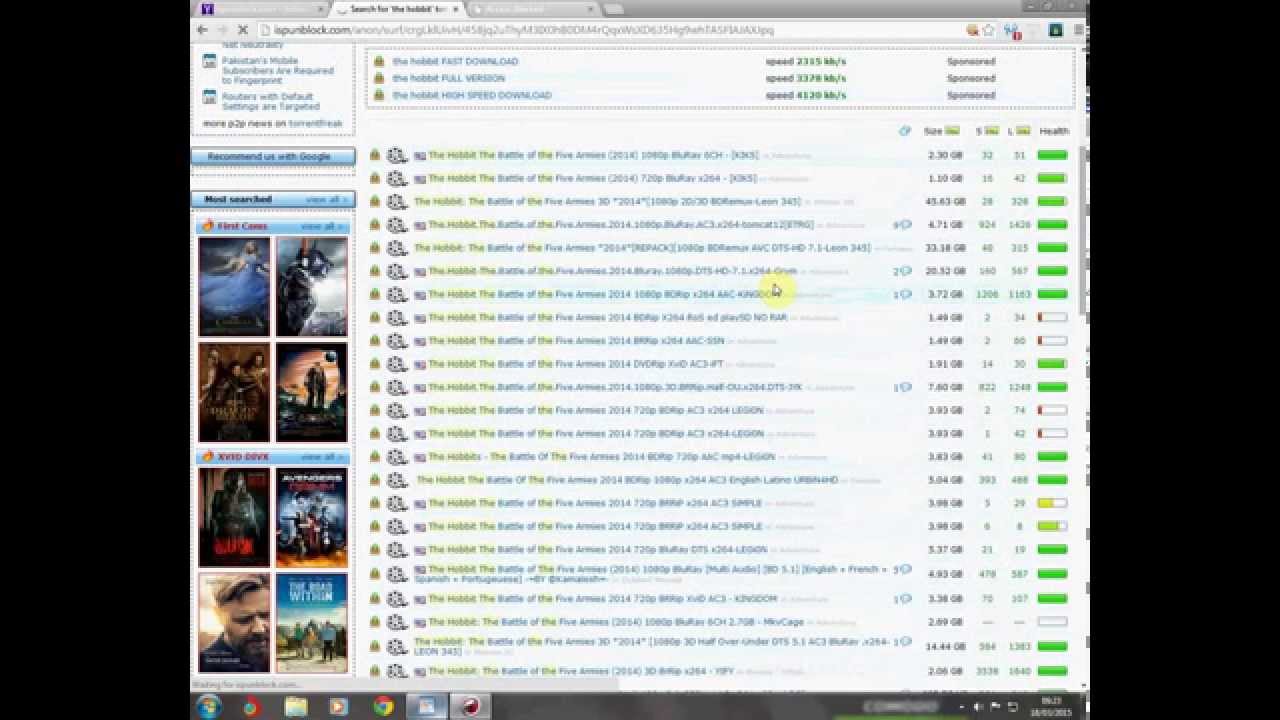This screenshot has width=1280, height=720.
Task: Click health bar of MkvCage 2.69 GB row
Action: click(x=1052, y=622)
